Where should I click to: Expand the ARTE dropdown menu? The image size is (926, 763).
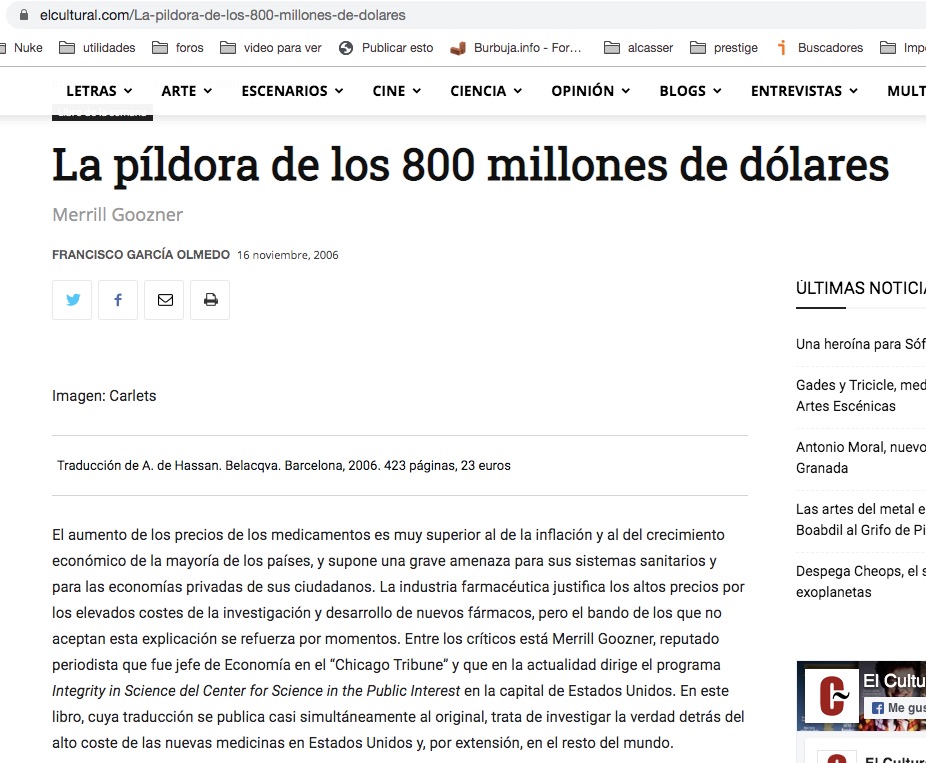tap(186, 91)
